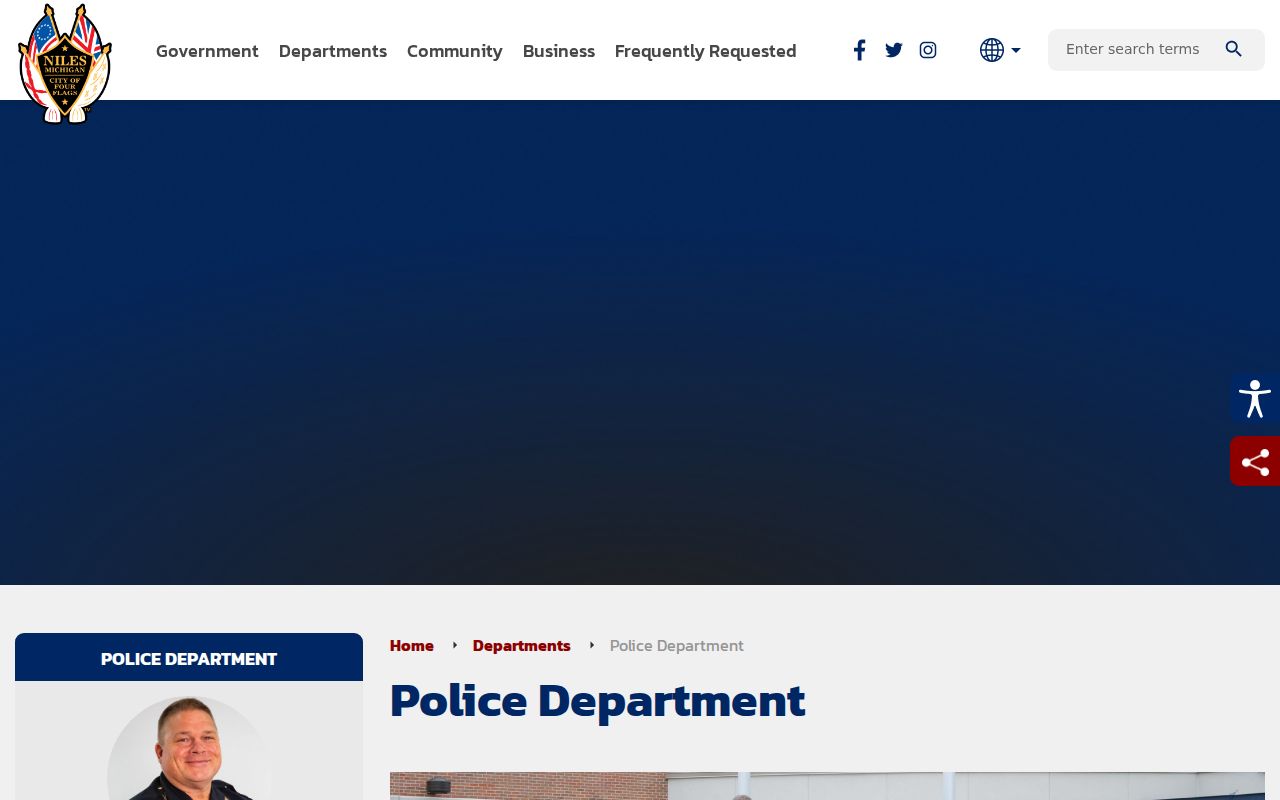Click the police building photo
1280x800 pixels.
(x=827, y=786)
